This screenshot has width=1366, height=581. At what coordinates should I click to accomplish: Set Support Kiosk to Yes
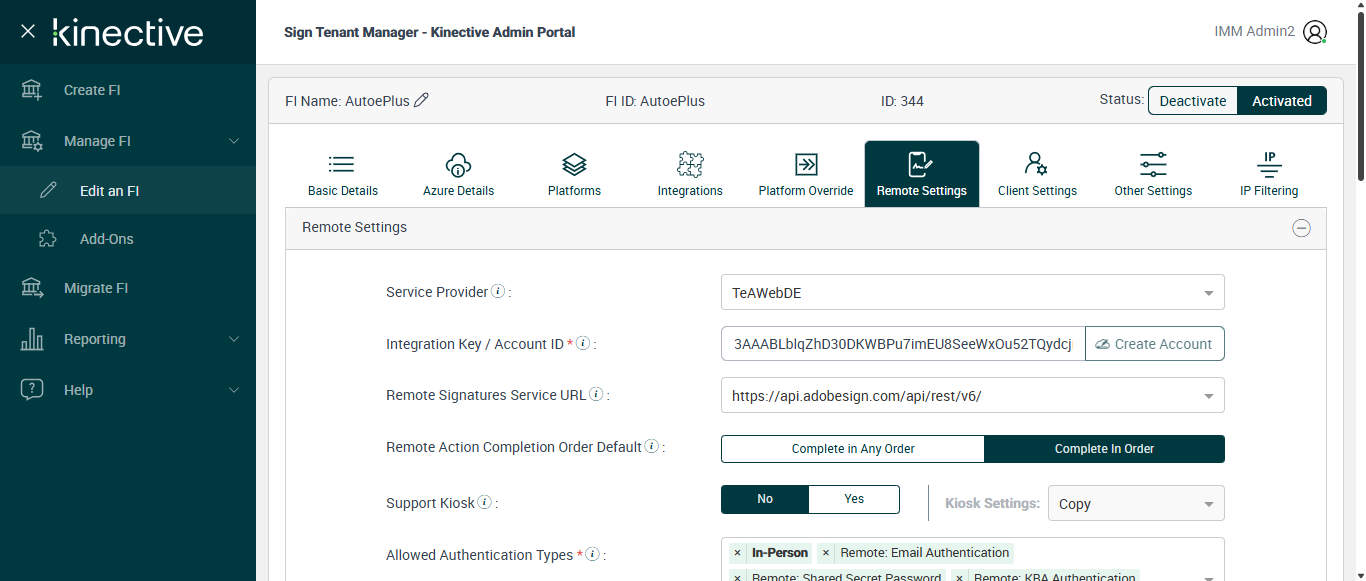(x=854, y=499)
